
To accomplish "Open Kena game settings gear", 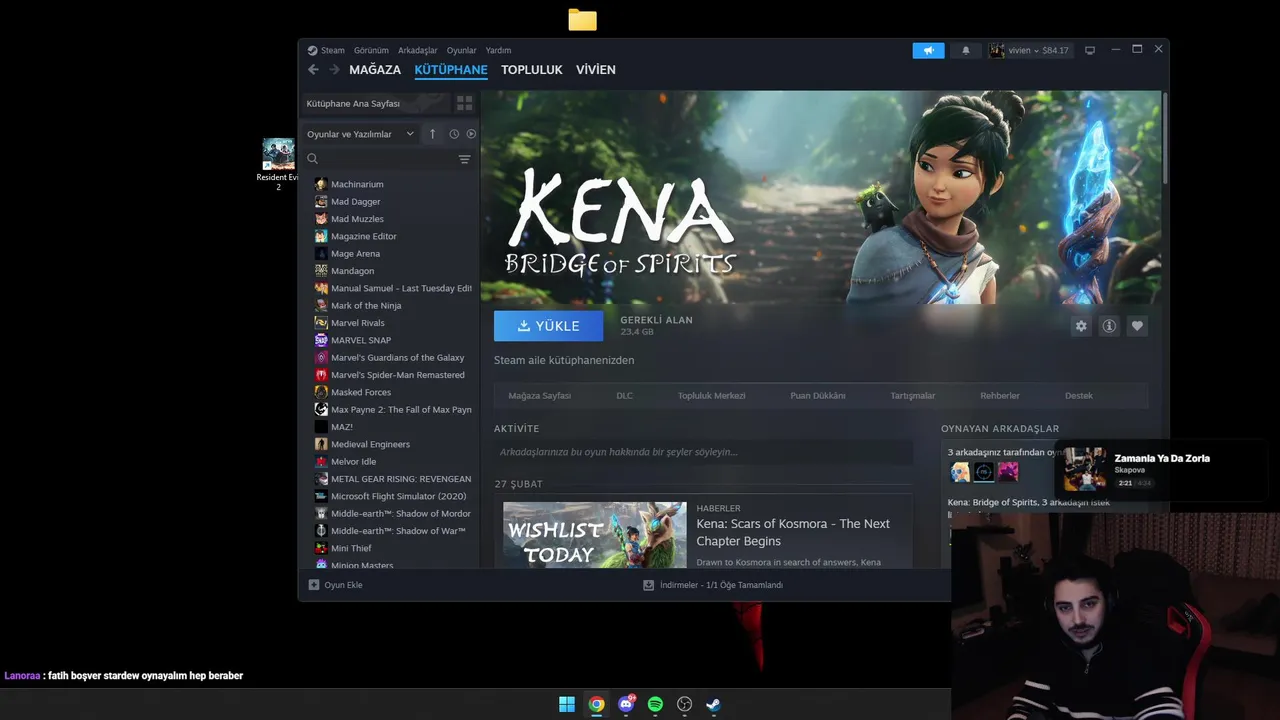I will (1081, 326).
